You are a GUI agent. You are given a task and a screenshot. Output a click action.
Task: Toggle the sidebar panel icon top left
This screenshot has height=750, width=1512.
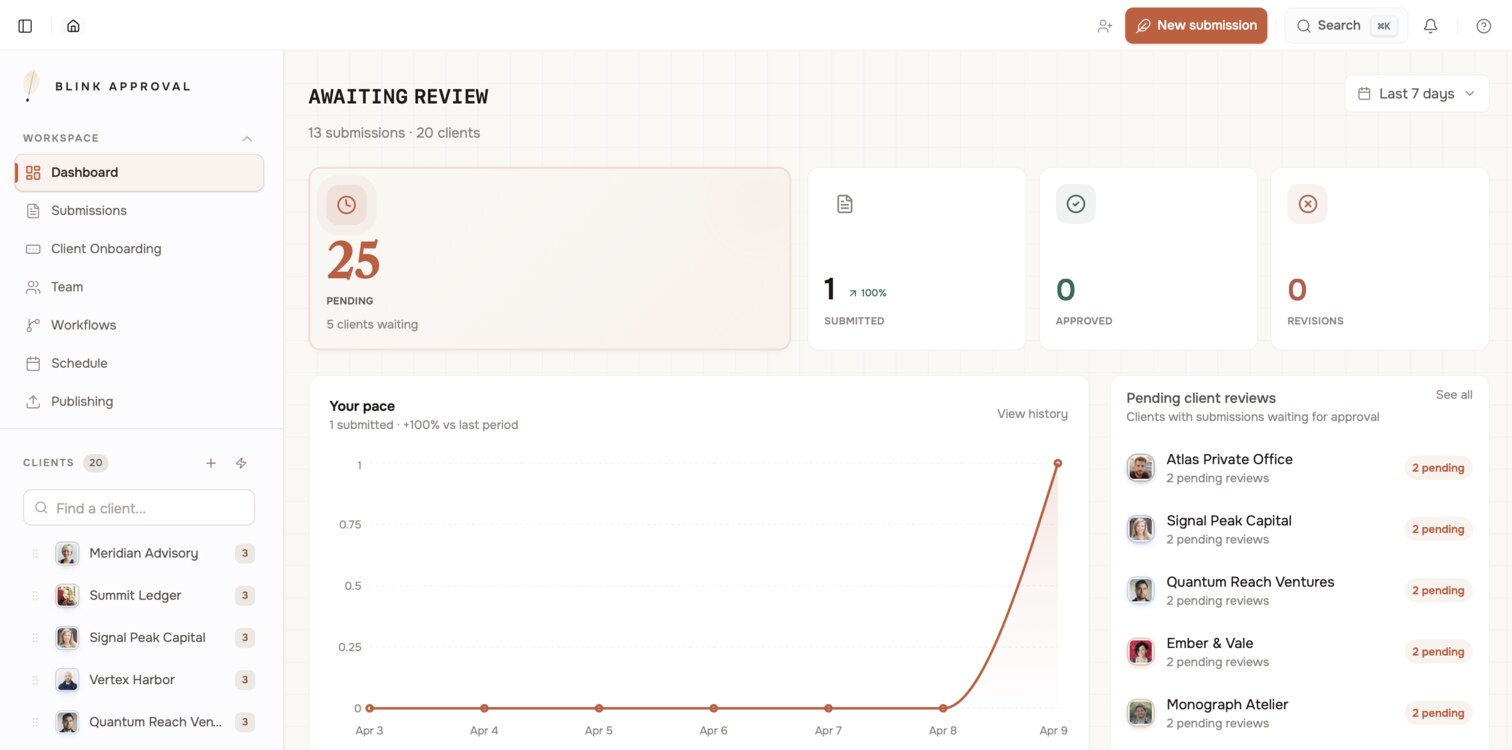(x=25, y=25)
